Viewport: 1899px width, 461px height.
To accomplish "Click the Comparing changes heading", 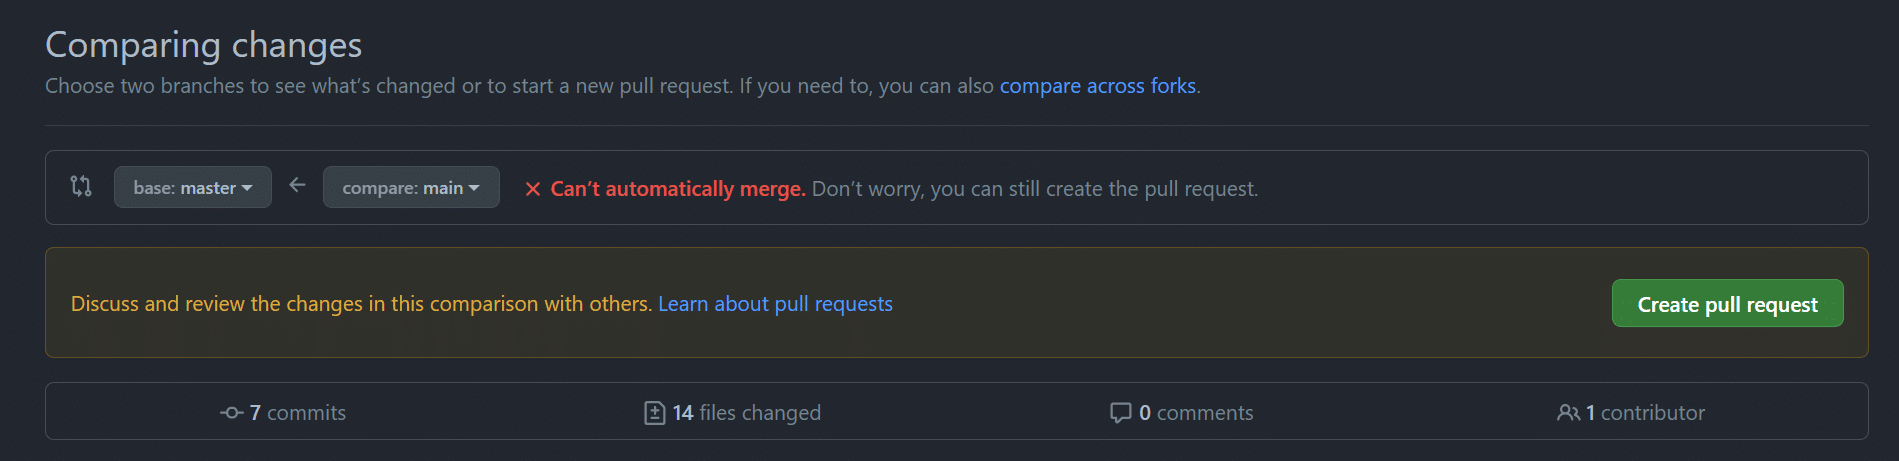I will pyautogui.click(x=204, y=45).
